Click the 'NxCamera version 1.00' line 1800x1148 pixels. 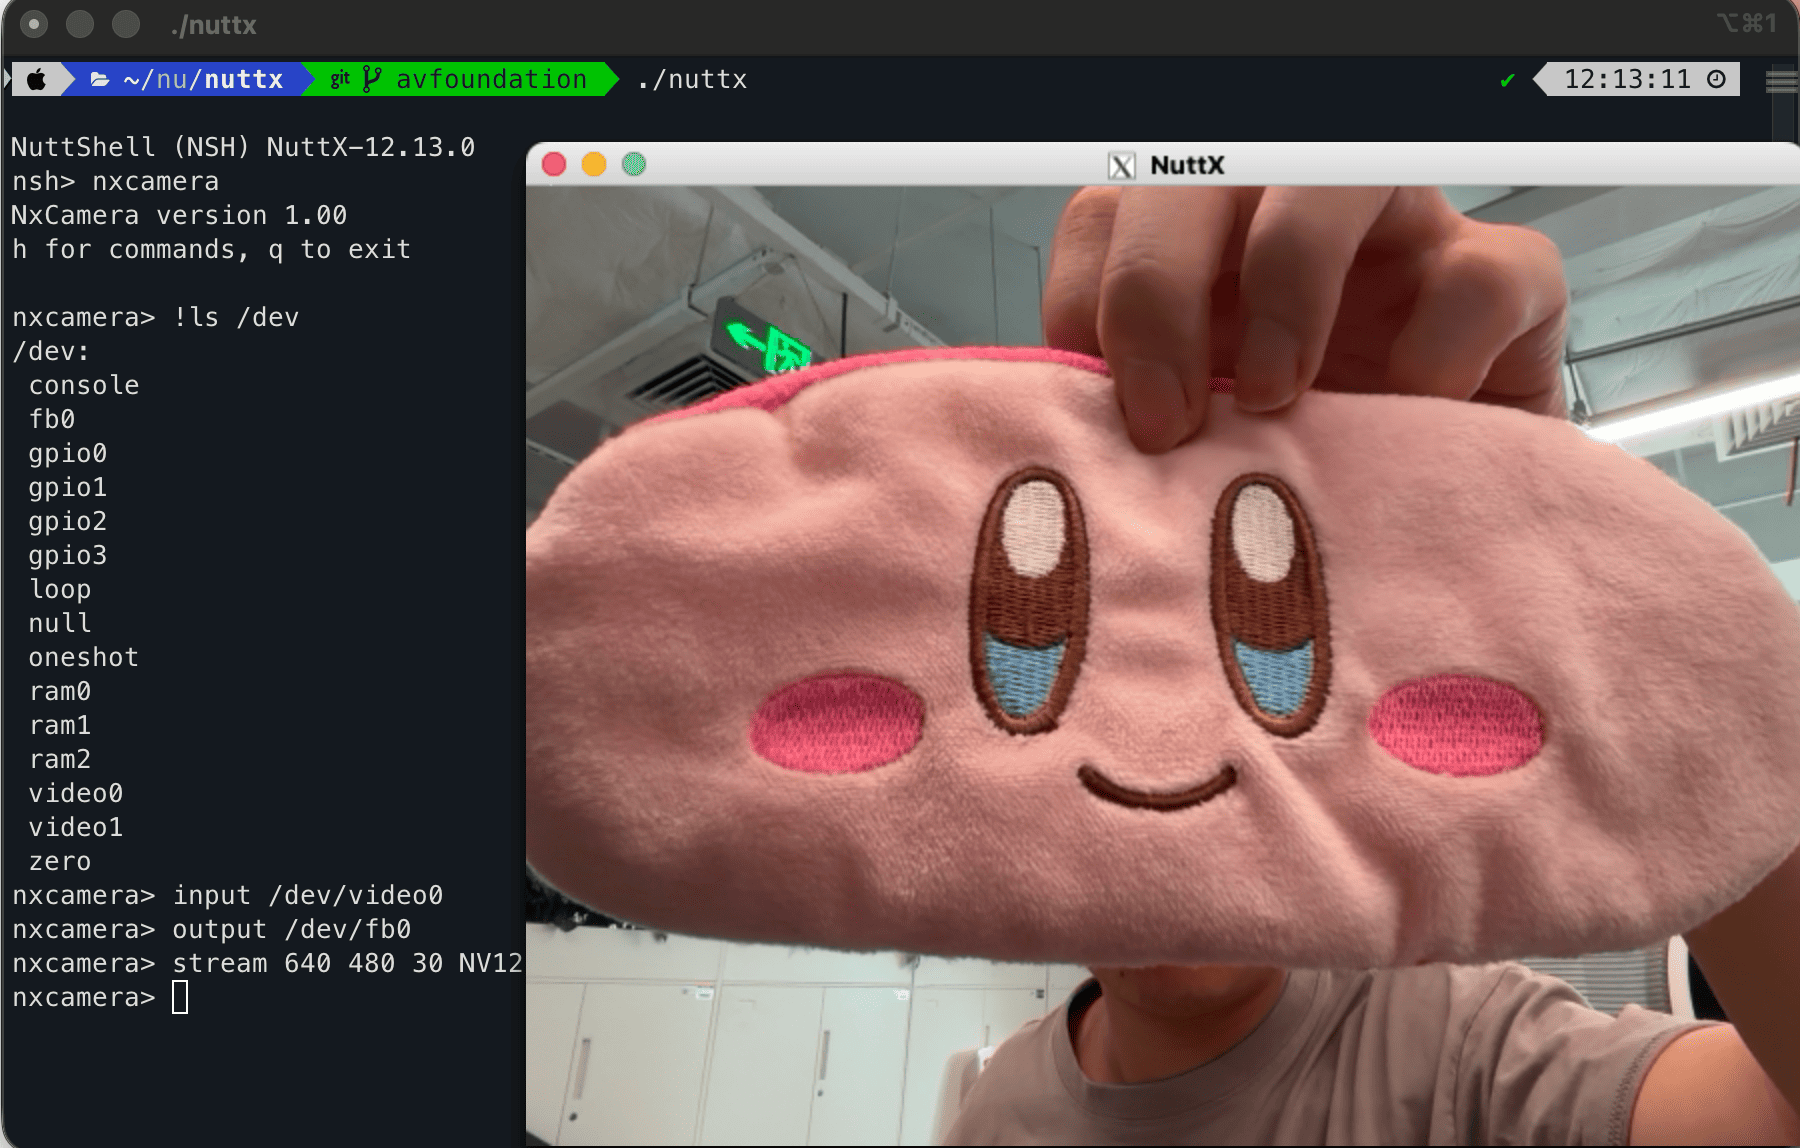[179, 215]
